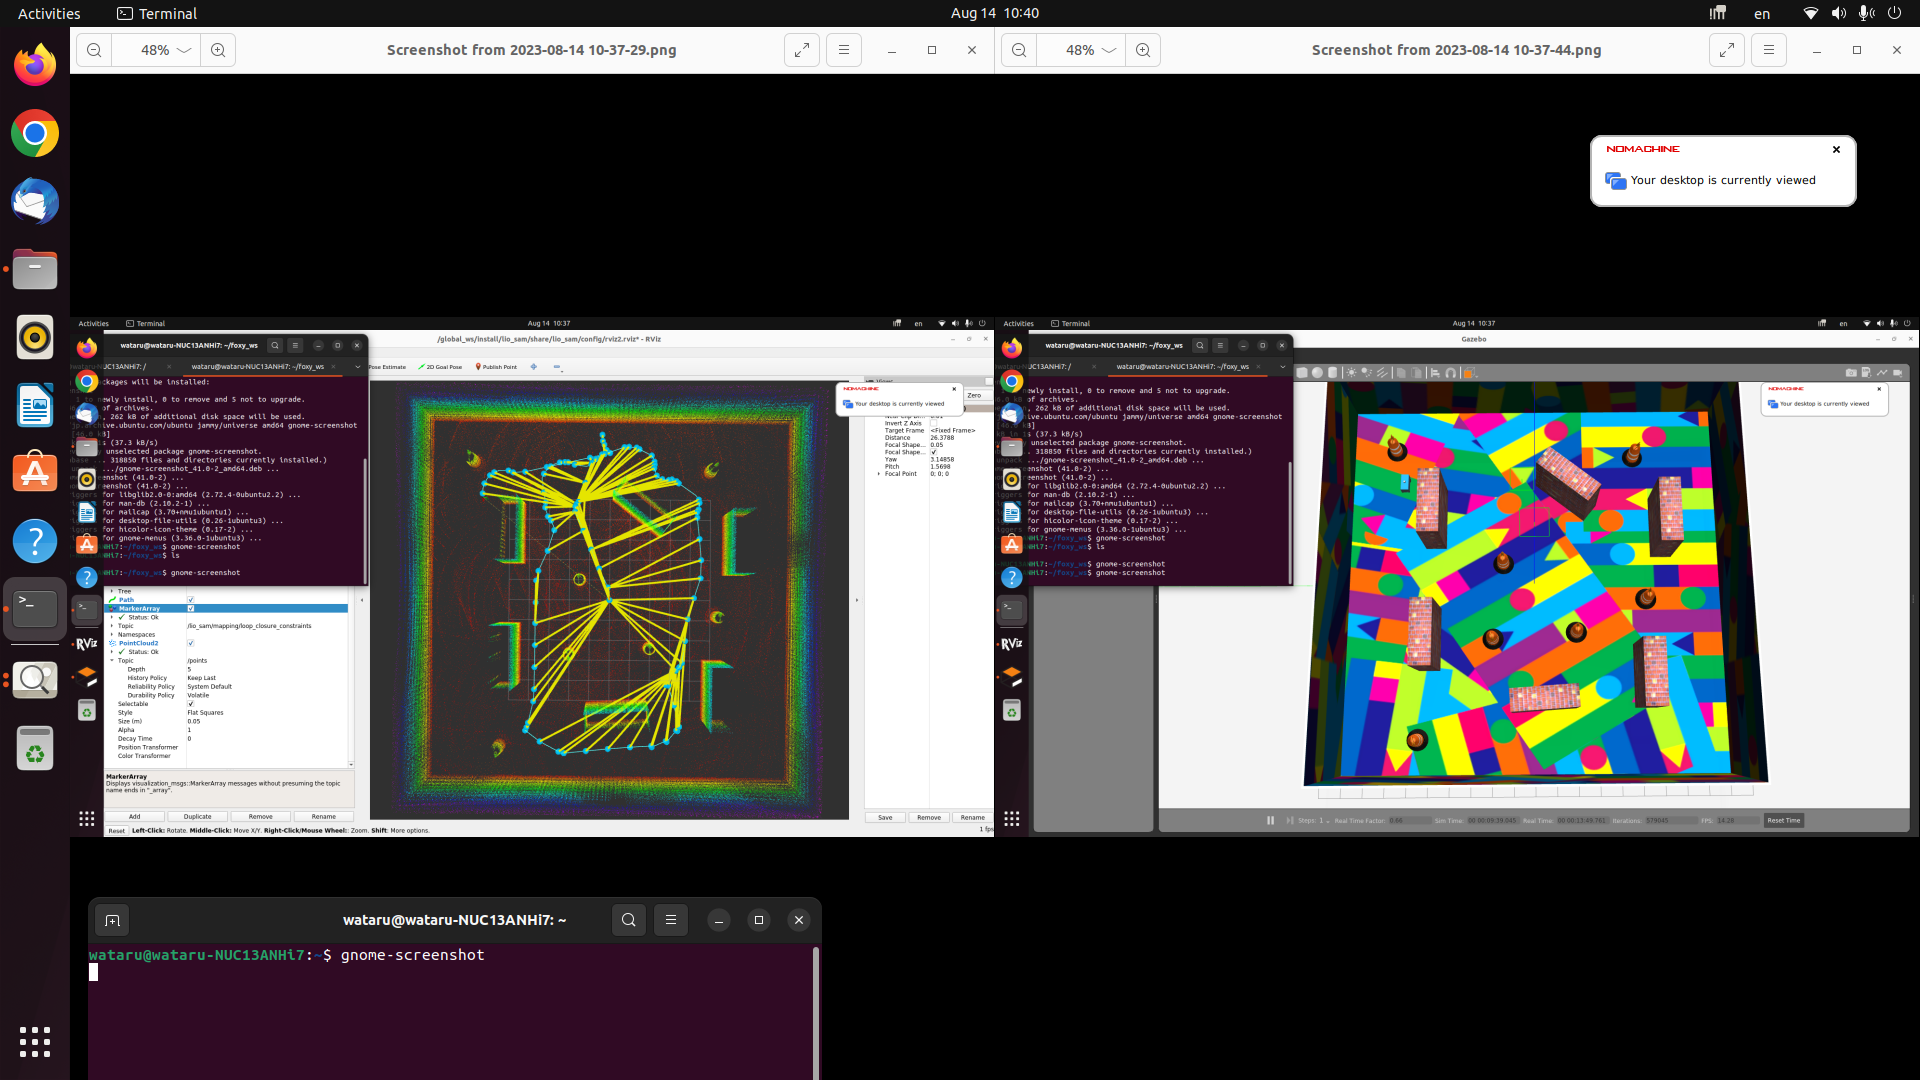Enter fullscreen in the 10-37-29 image viewer
Viewport: 1920px width, 1080px height.
[x=802, y=50]
